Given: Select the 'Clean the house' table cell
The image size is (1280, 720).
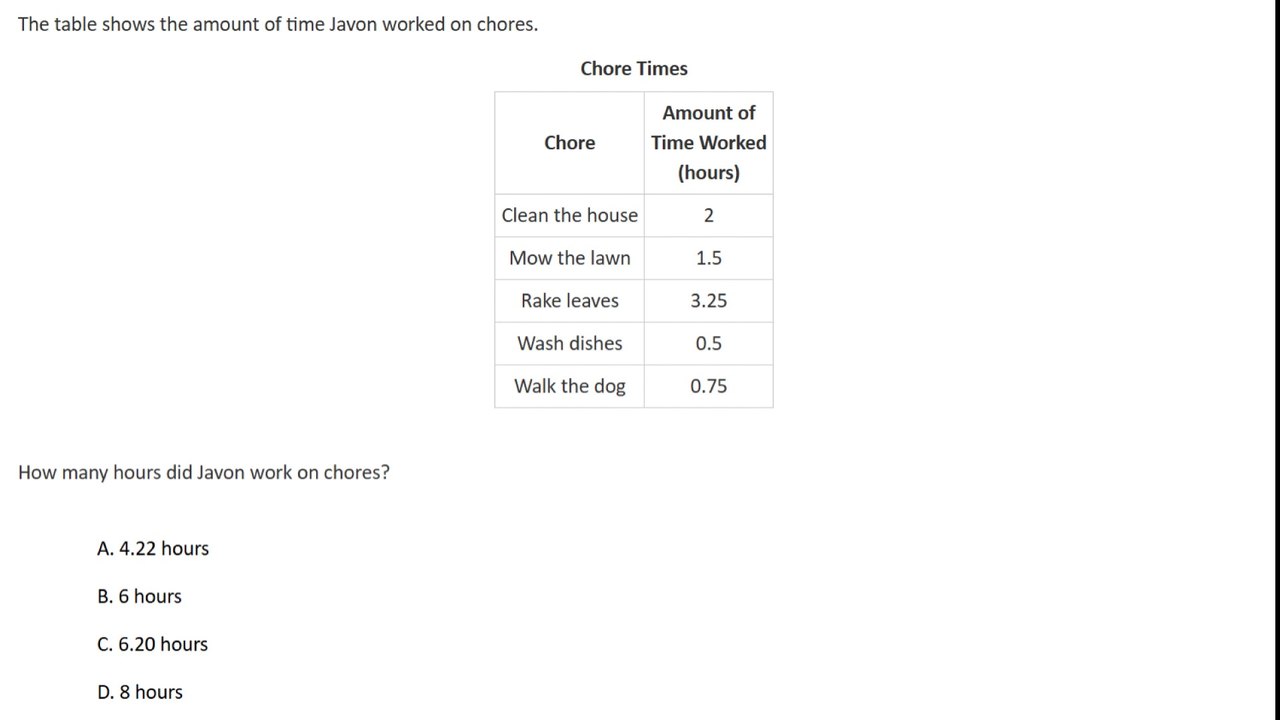Looking at the screenshot, I should click(569, 215).
